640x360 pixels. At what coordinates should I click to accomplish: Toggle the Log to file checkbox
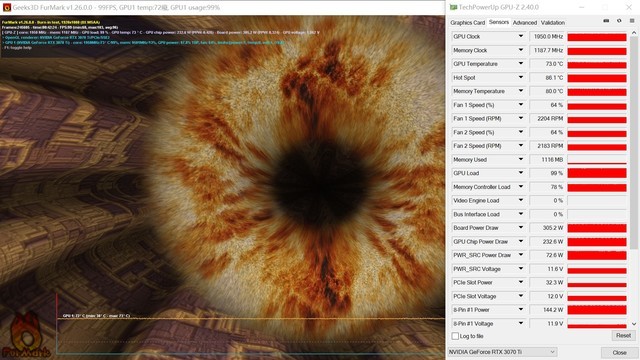click(x=455, y=336)
